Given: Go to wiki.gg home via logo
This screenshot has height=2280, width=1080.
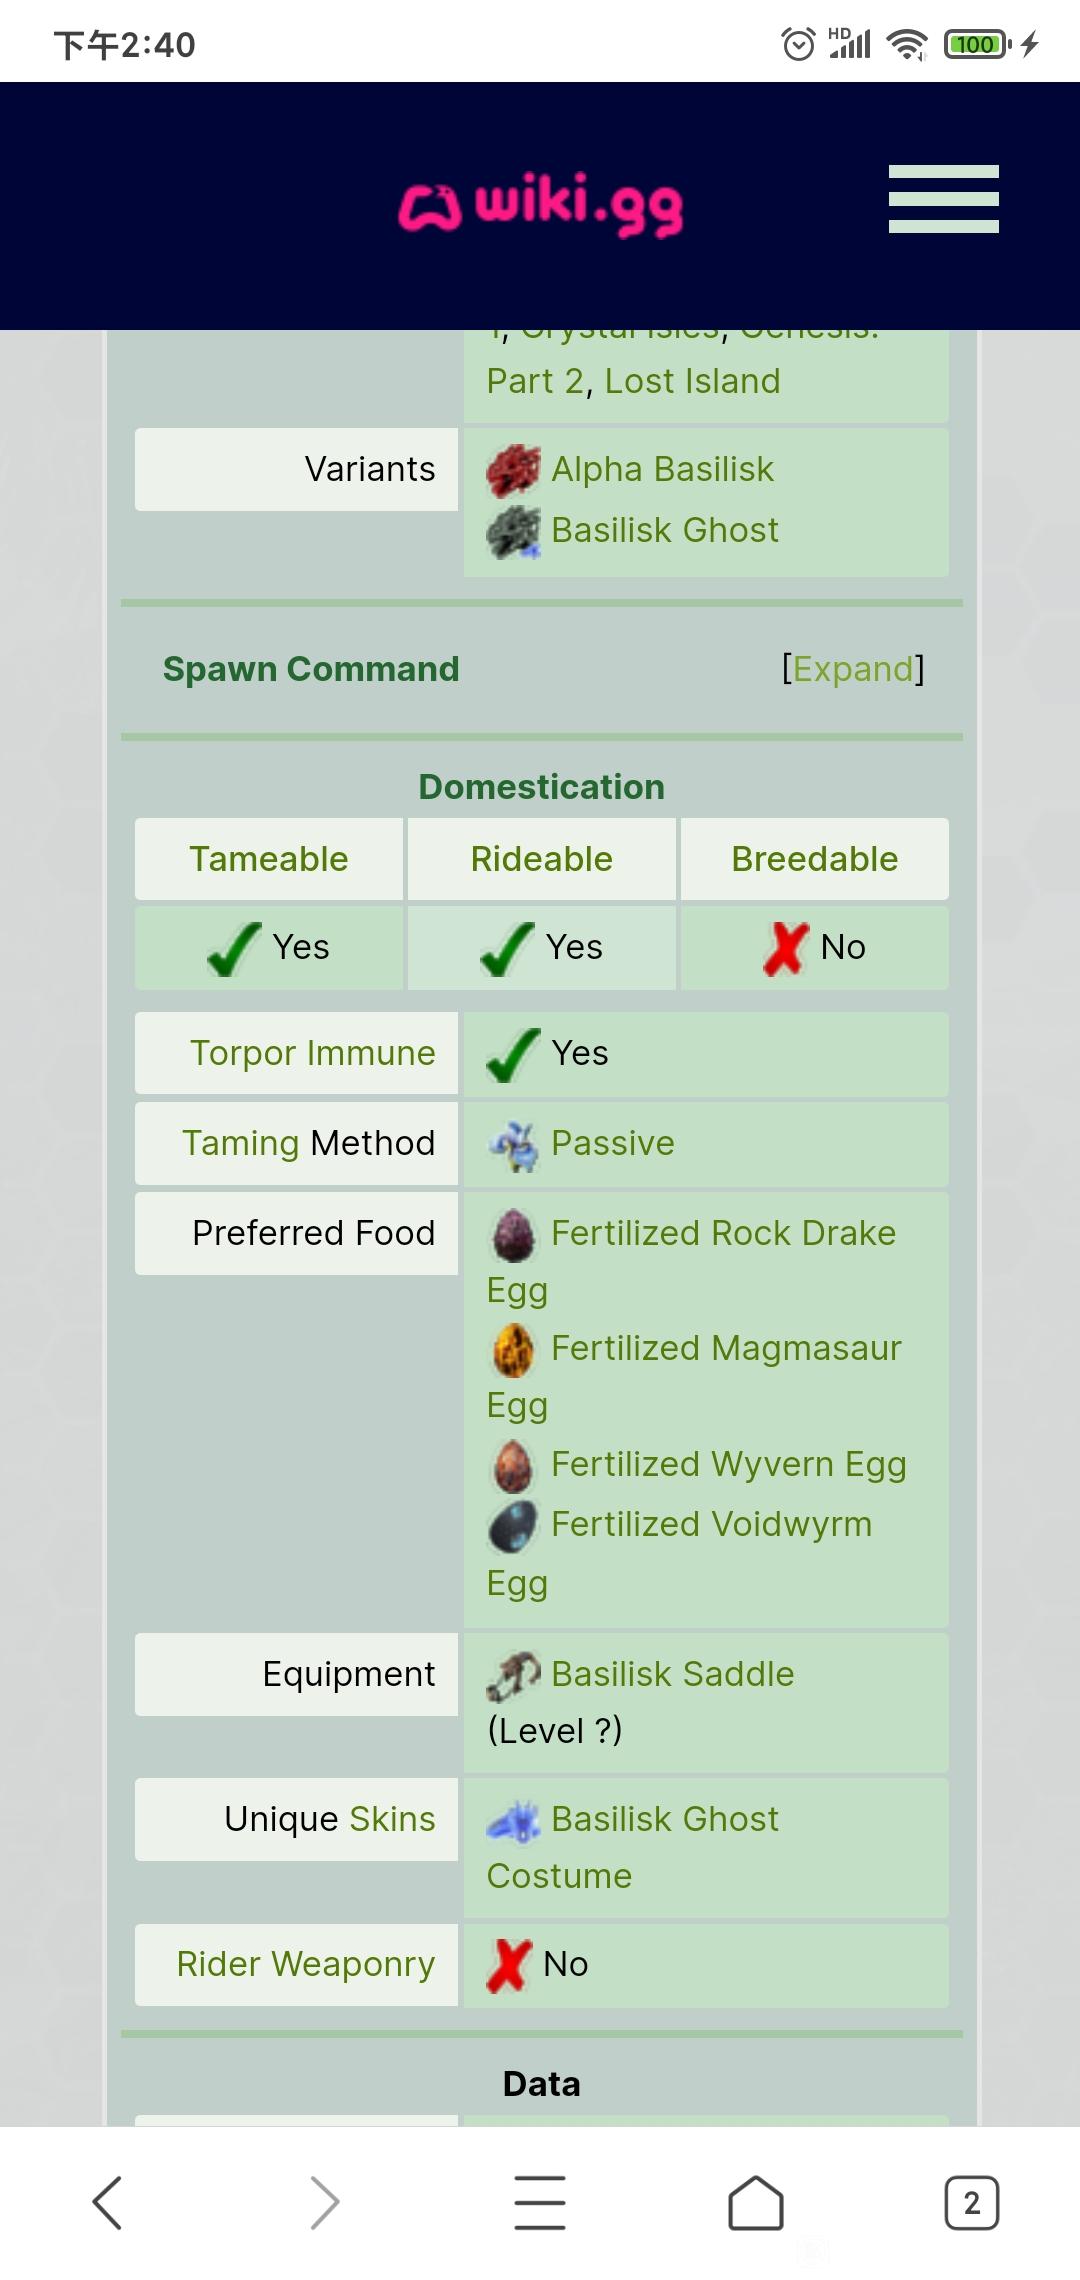Looking at the screenshot, I should pos(541,204).
